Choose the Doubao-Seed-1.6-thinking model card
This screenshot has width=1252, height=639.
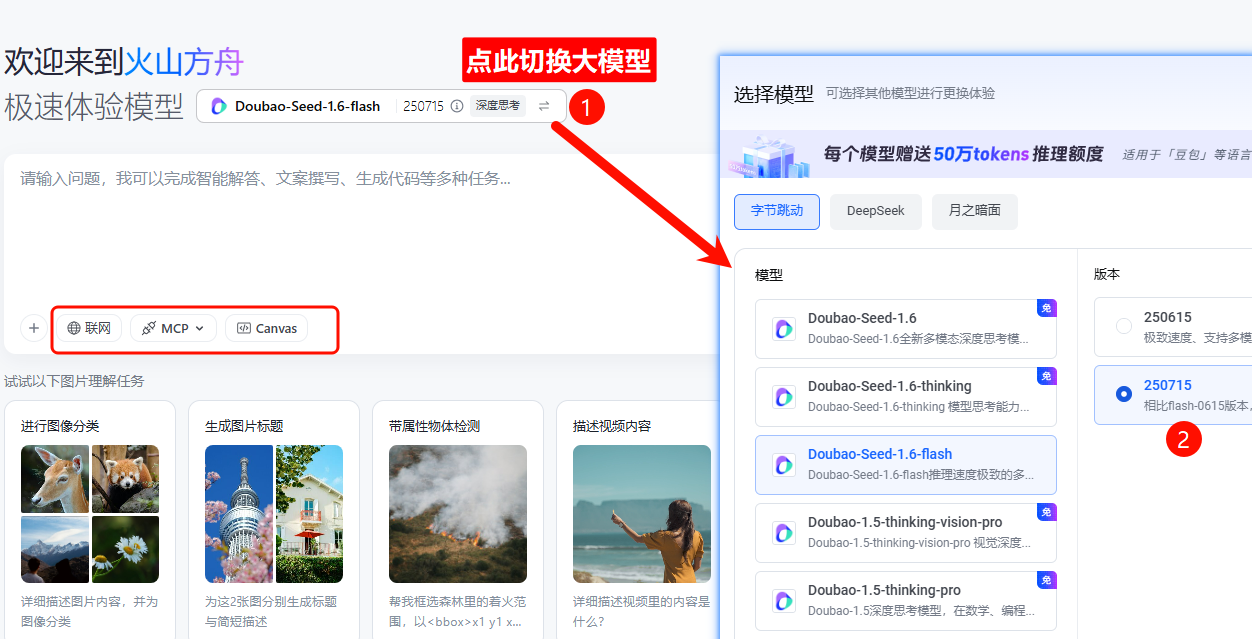[x=906, y=397]
